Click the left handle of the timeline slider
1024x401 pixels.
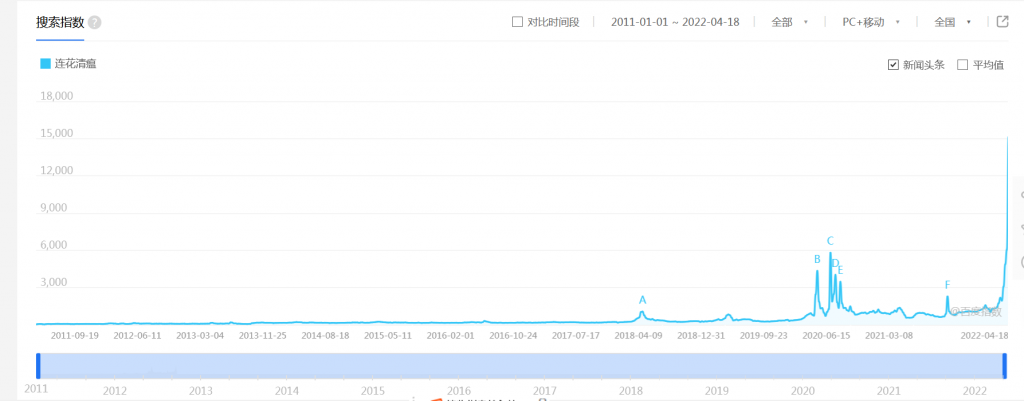[x=38, y=366]
